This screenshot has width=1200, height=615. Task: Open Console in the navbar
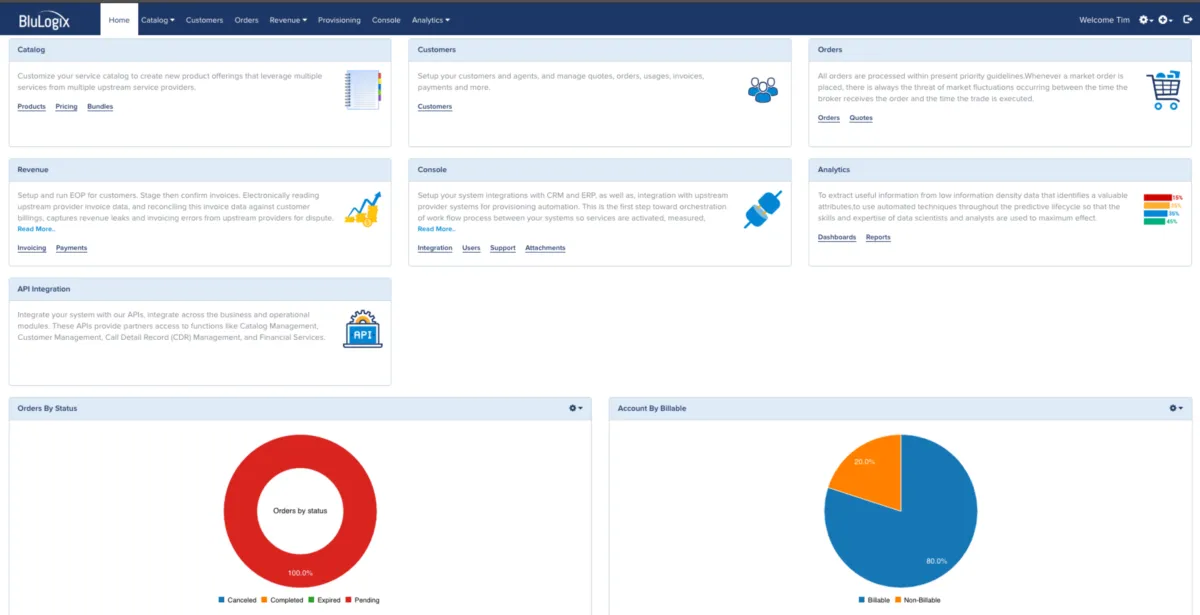386,20
